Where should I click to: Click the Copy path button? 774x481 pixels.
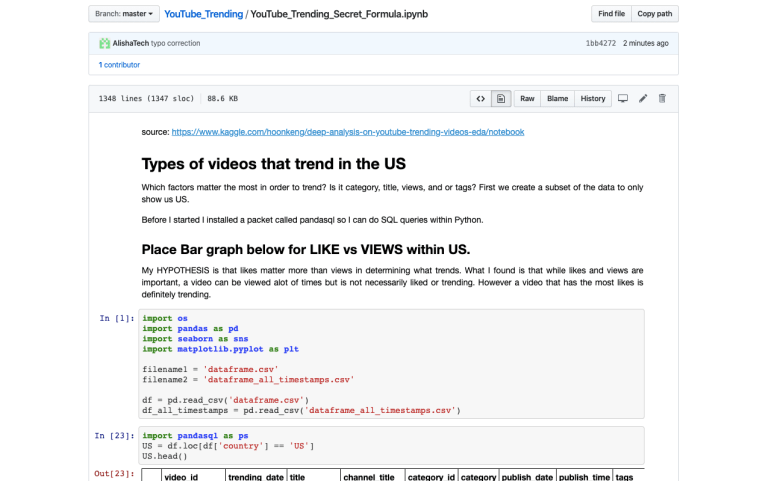pyautogui.click(x=655, y=14)
